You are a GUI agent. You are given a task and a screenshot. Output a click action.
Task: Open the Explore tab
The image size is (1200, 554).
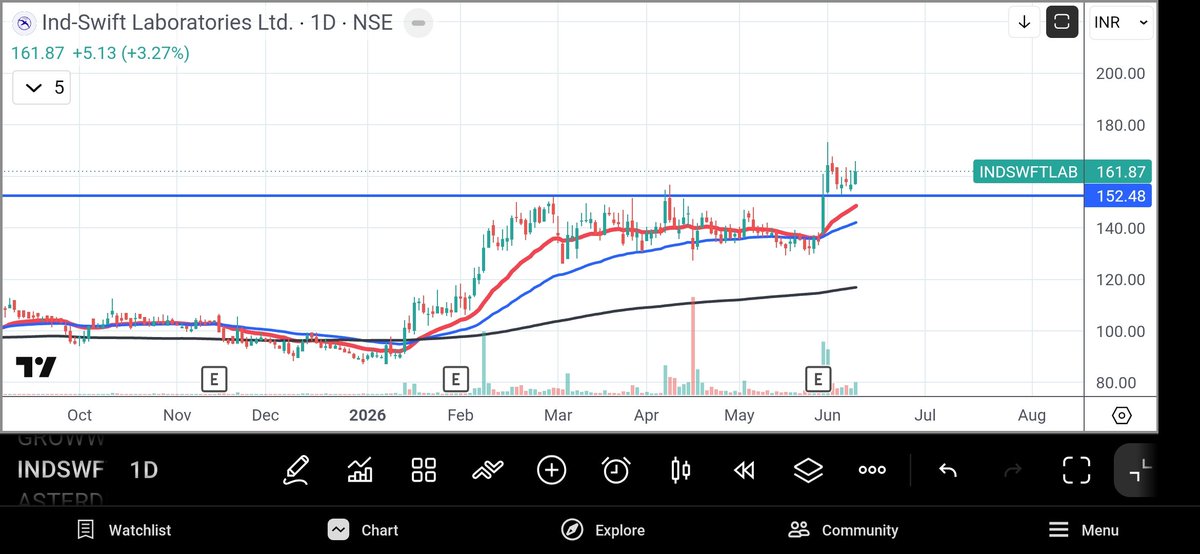click(602, 530)
